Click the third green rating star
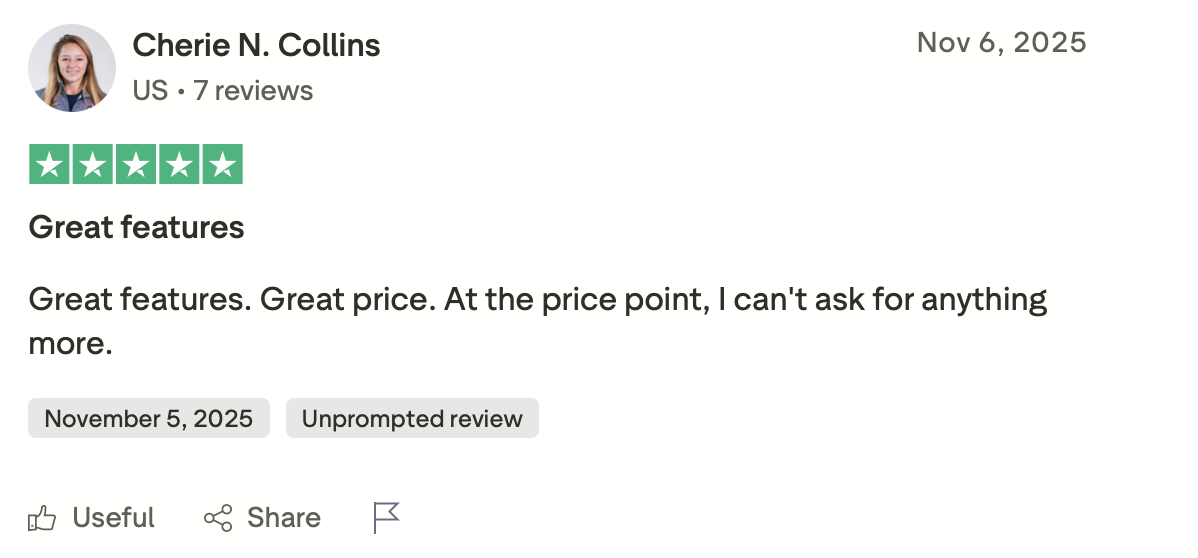 point(136,165)
